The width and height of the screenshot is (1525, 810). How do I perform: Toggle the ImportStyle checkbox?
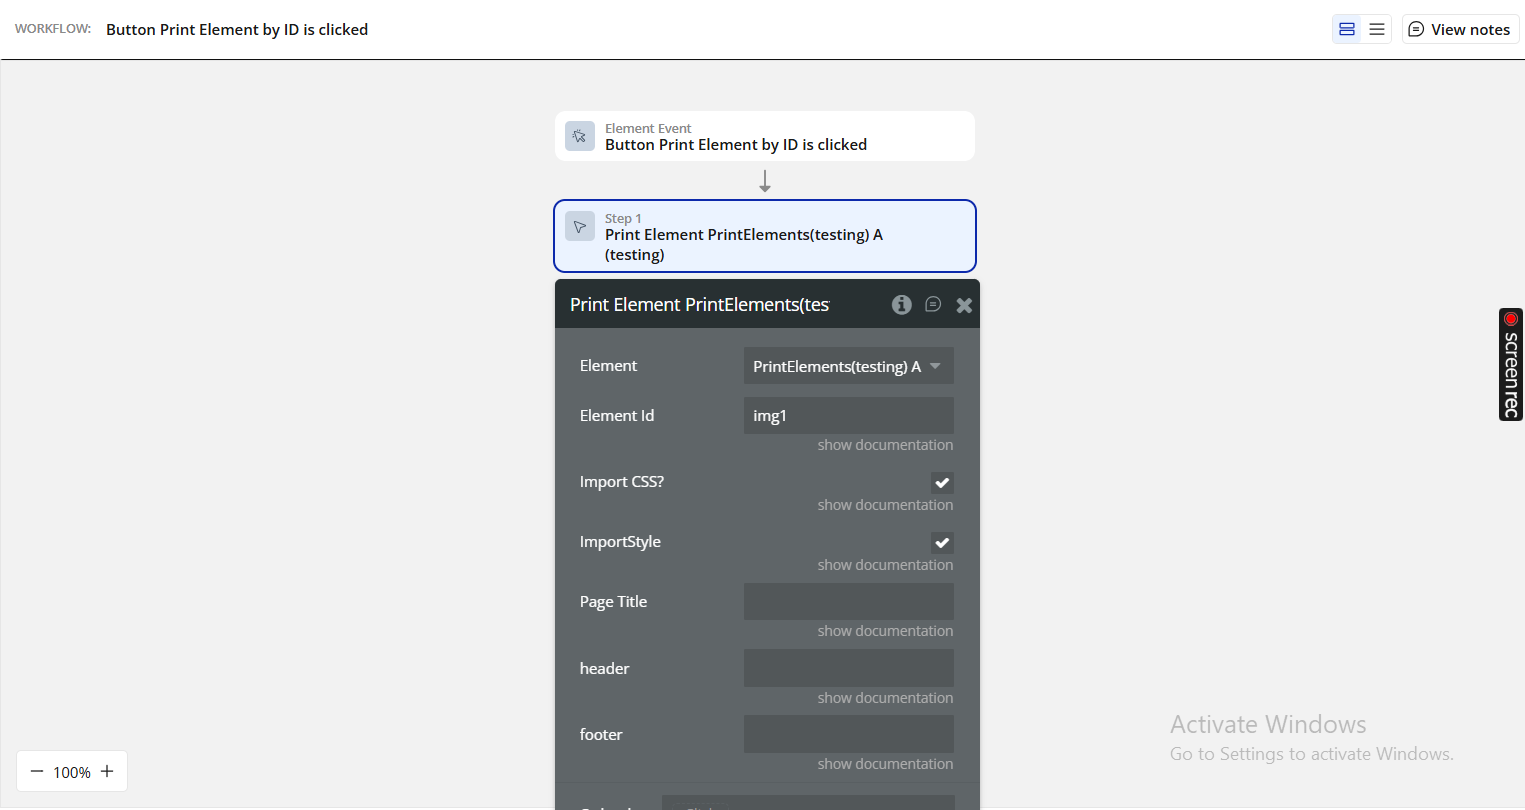[942, 542]
